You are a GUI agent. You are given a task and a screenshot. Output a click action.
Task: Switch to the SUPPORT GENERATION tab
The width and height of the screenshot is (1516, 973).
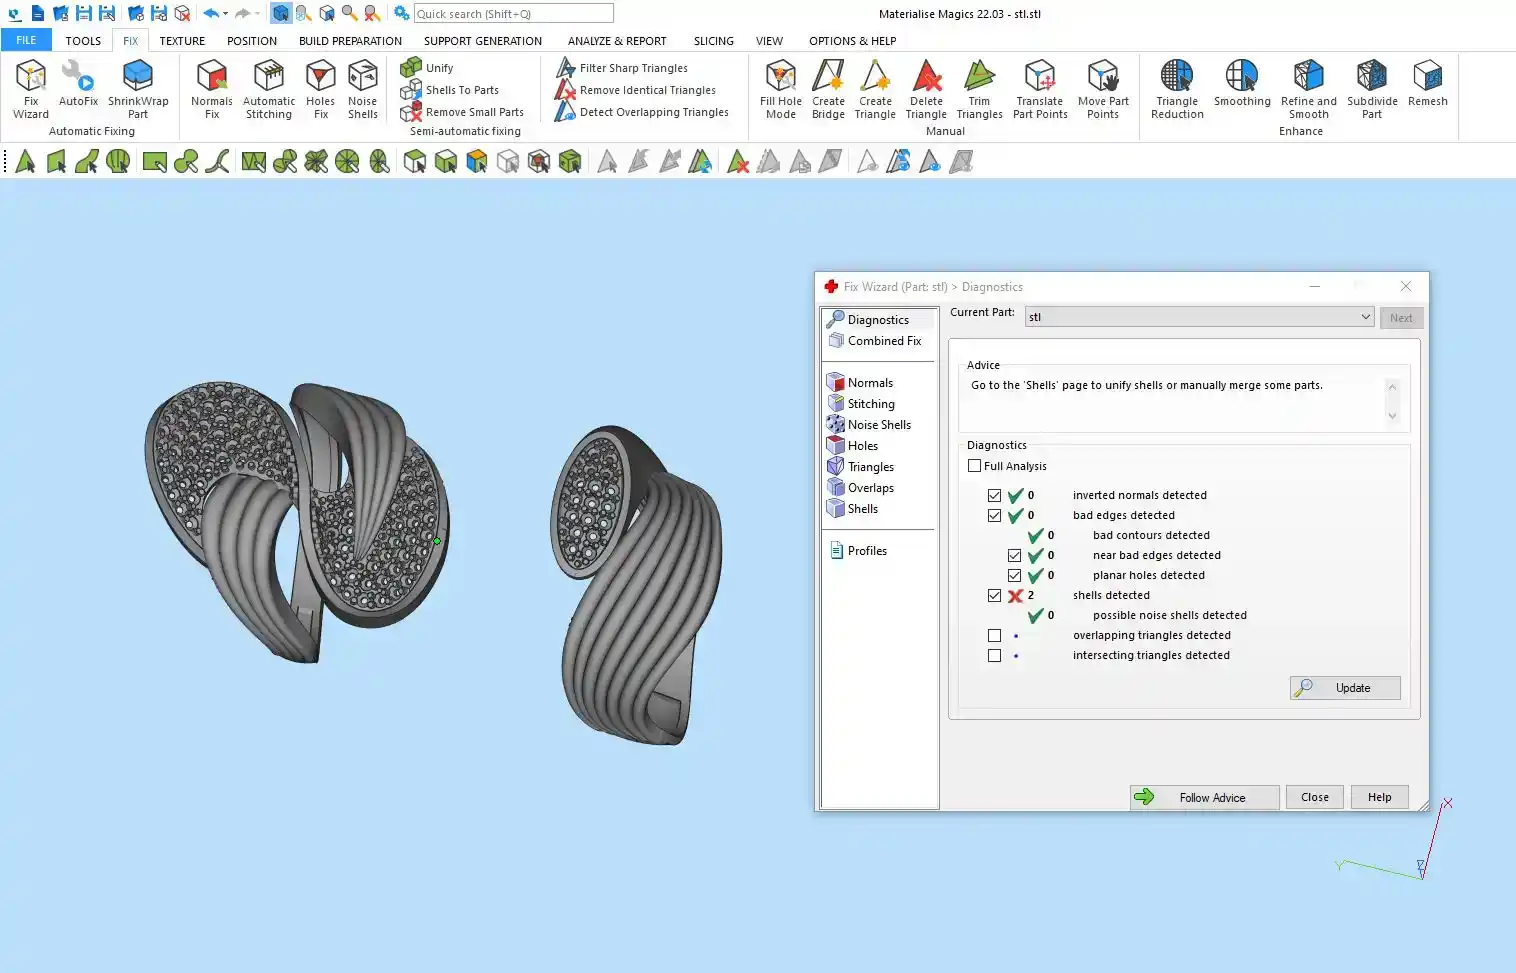tap(482, 41)
